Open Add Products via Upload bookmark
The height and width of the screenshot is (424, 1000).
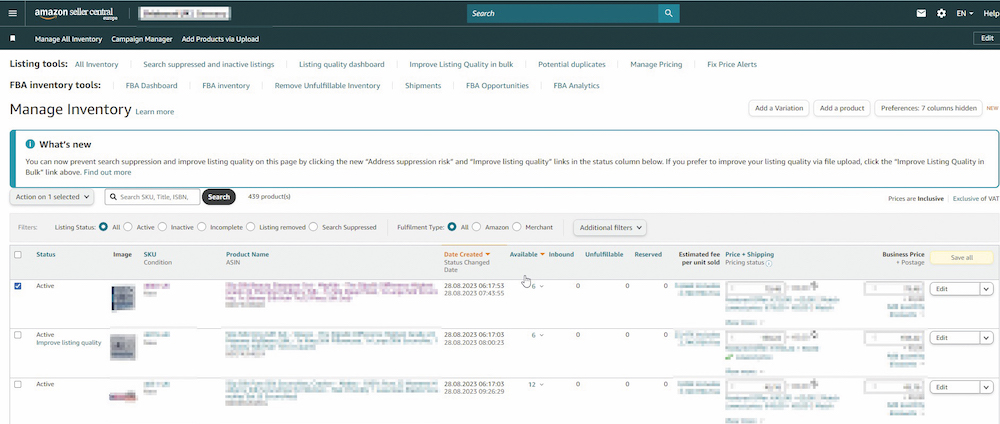(x=220, y=39)
